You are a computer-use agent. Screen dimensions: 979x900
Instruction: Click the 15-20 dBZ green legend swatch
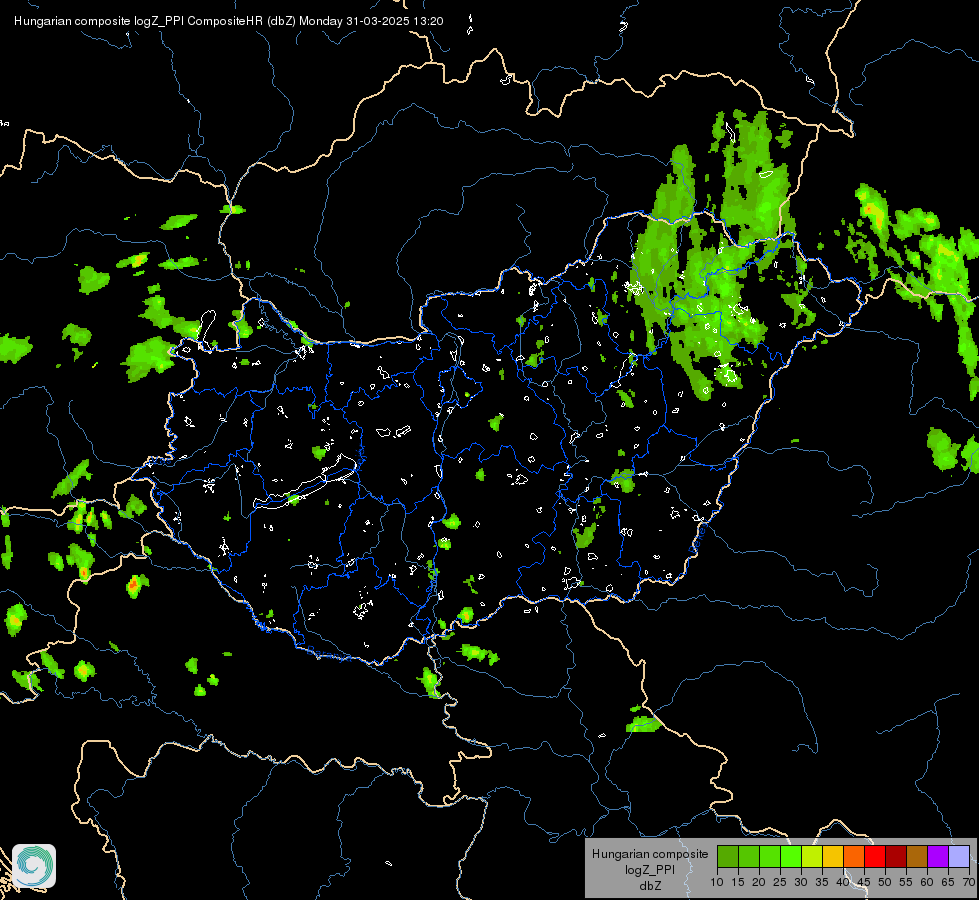(749, 856)
